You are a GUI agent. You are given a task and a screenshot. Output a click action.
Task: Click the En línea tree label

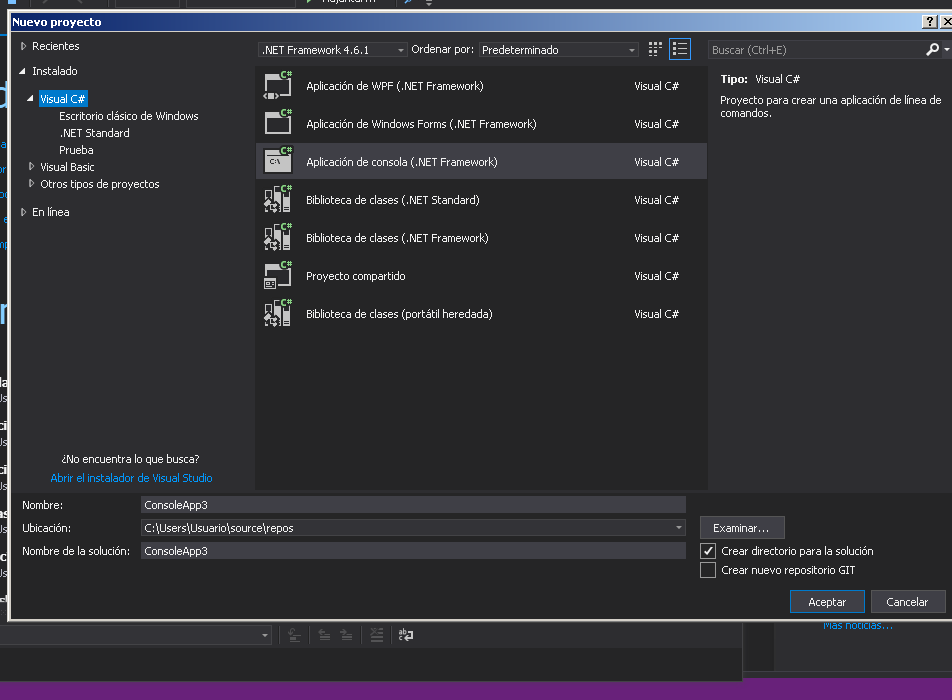point(51,212)
